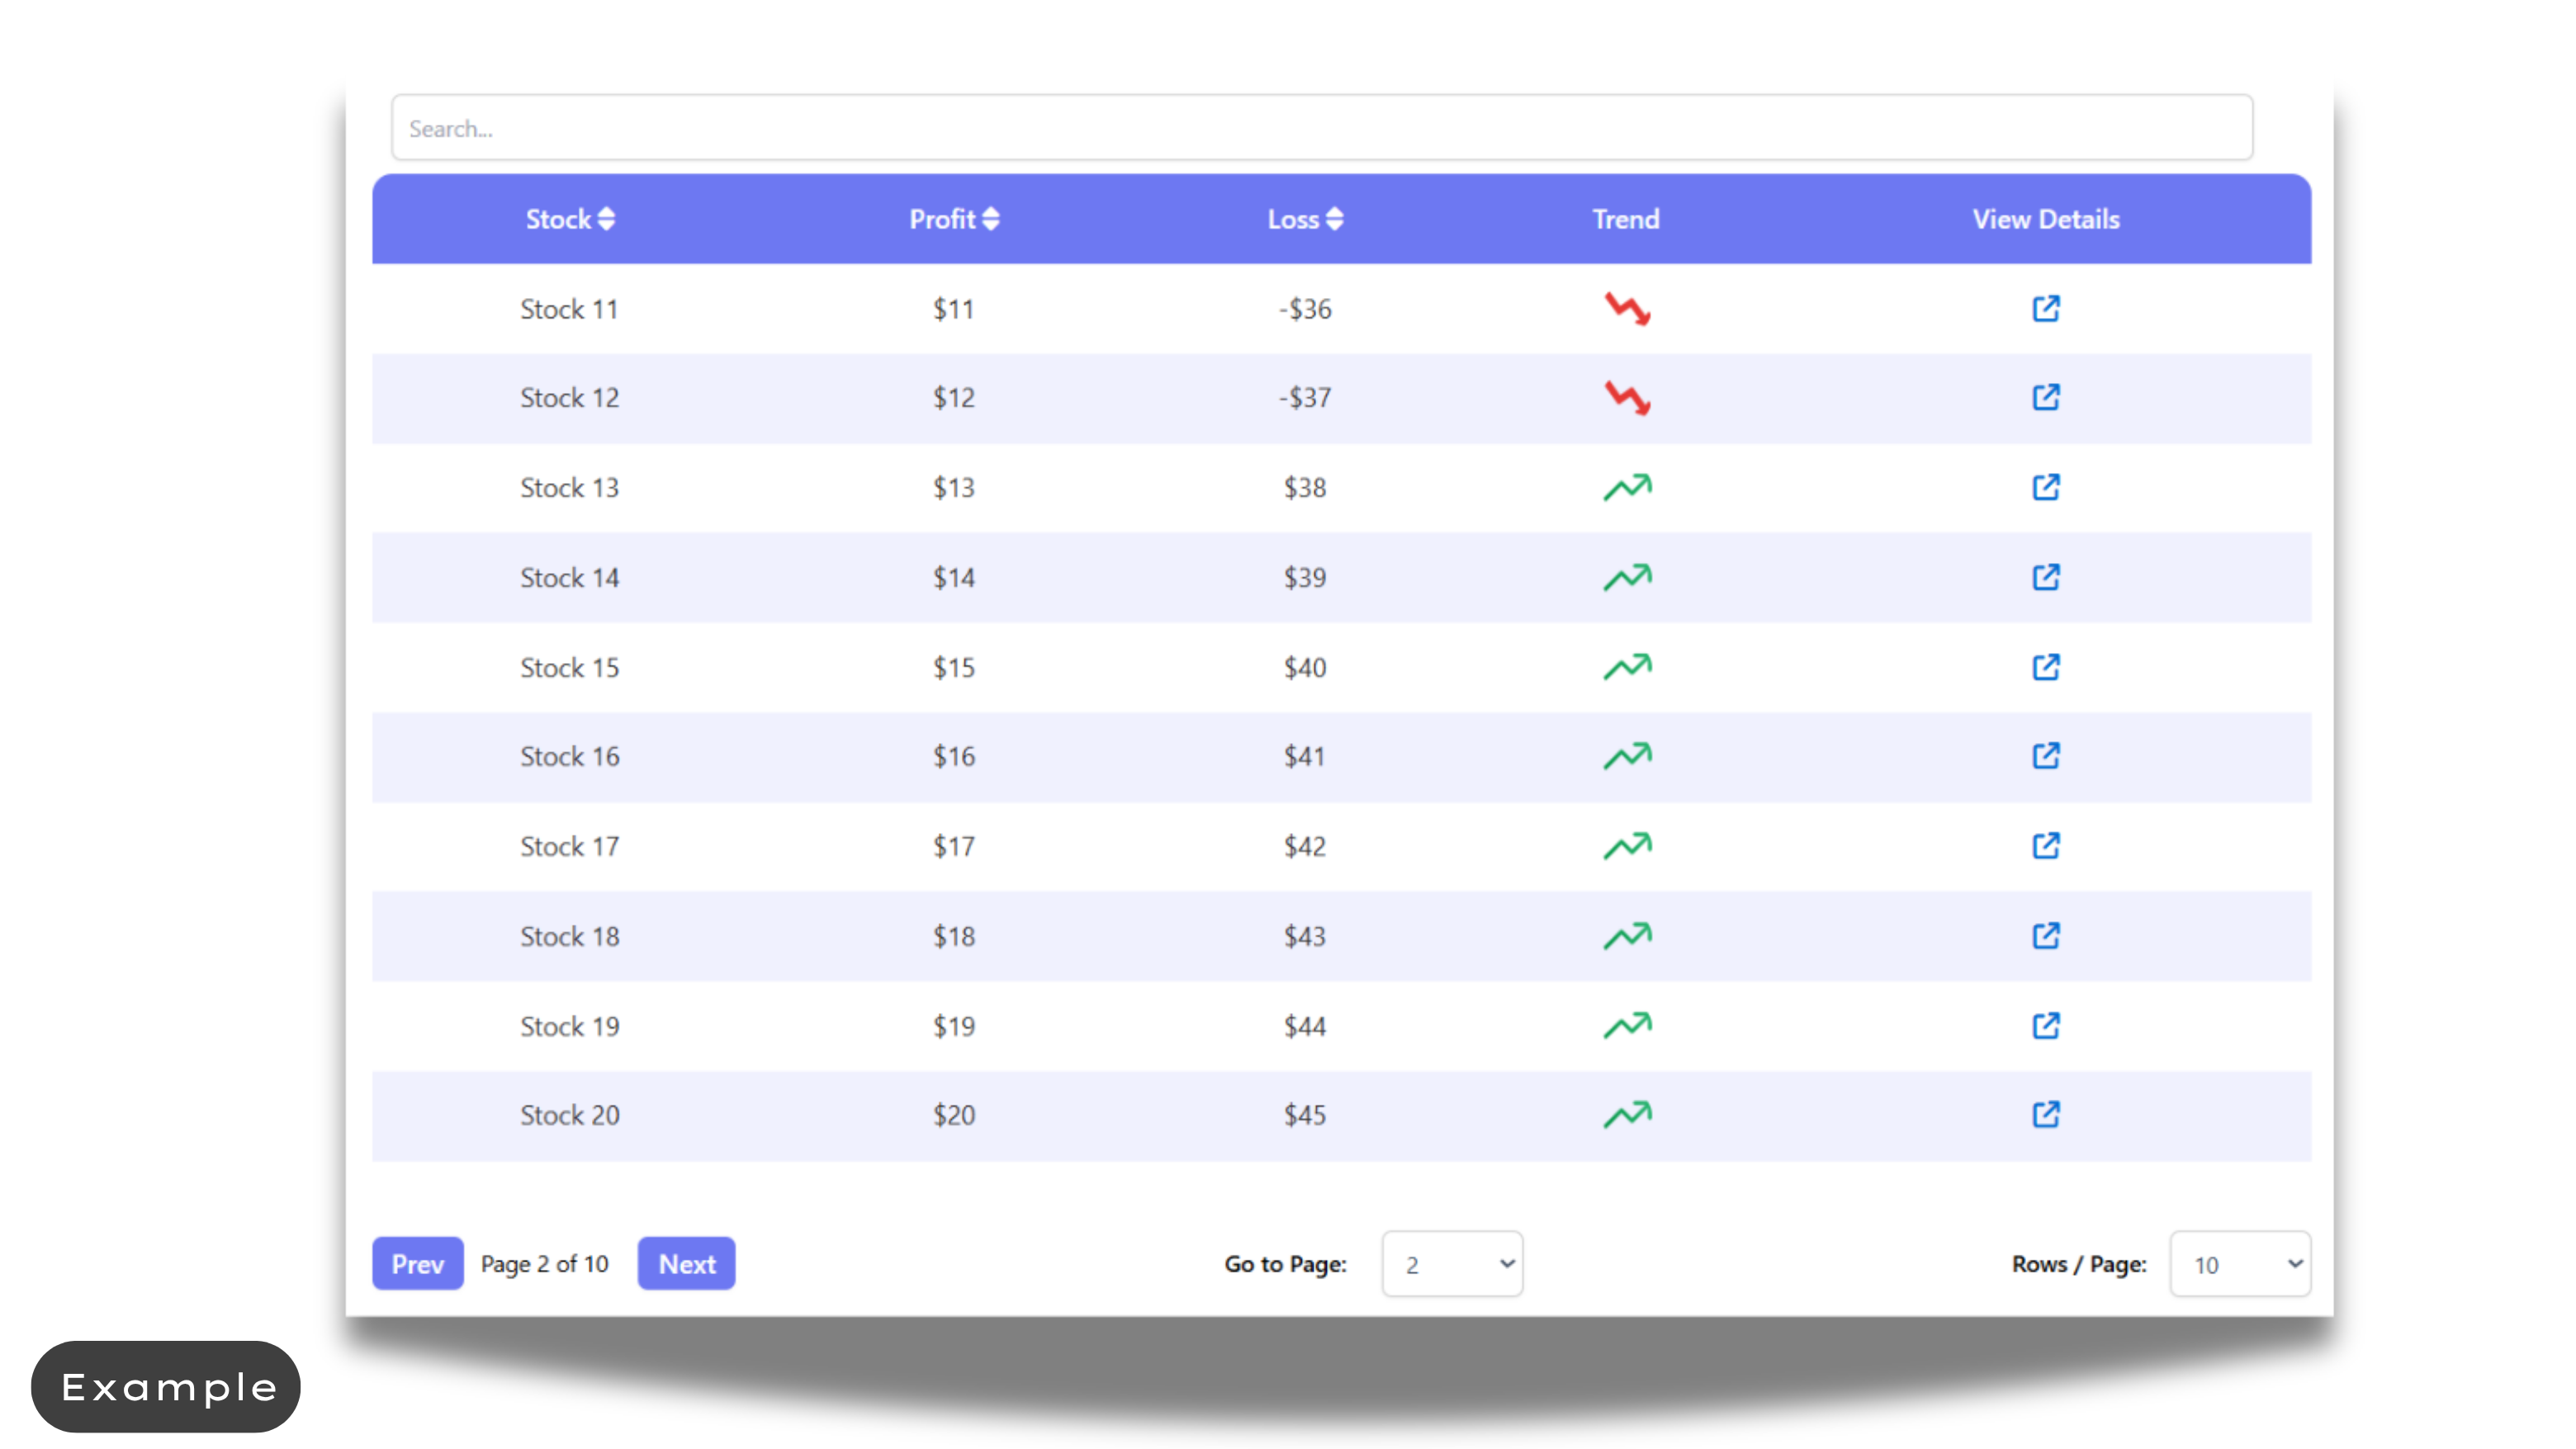Sort table by Loss column arrows
Image resolution: width=2576 pixels, height=1449 pixels.
[x=1334, y=219]
